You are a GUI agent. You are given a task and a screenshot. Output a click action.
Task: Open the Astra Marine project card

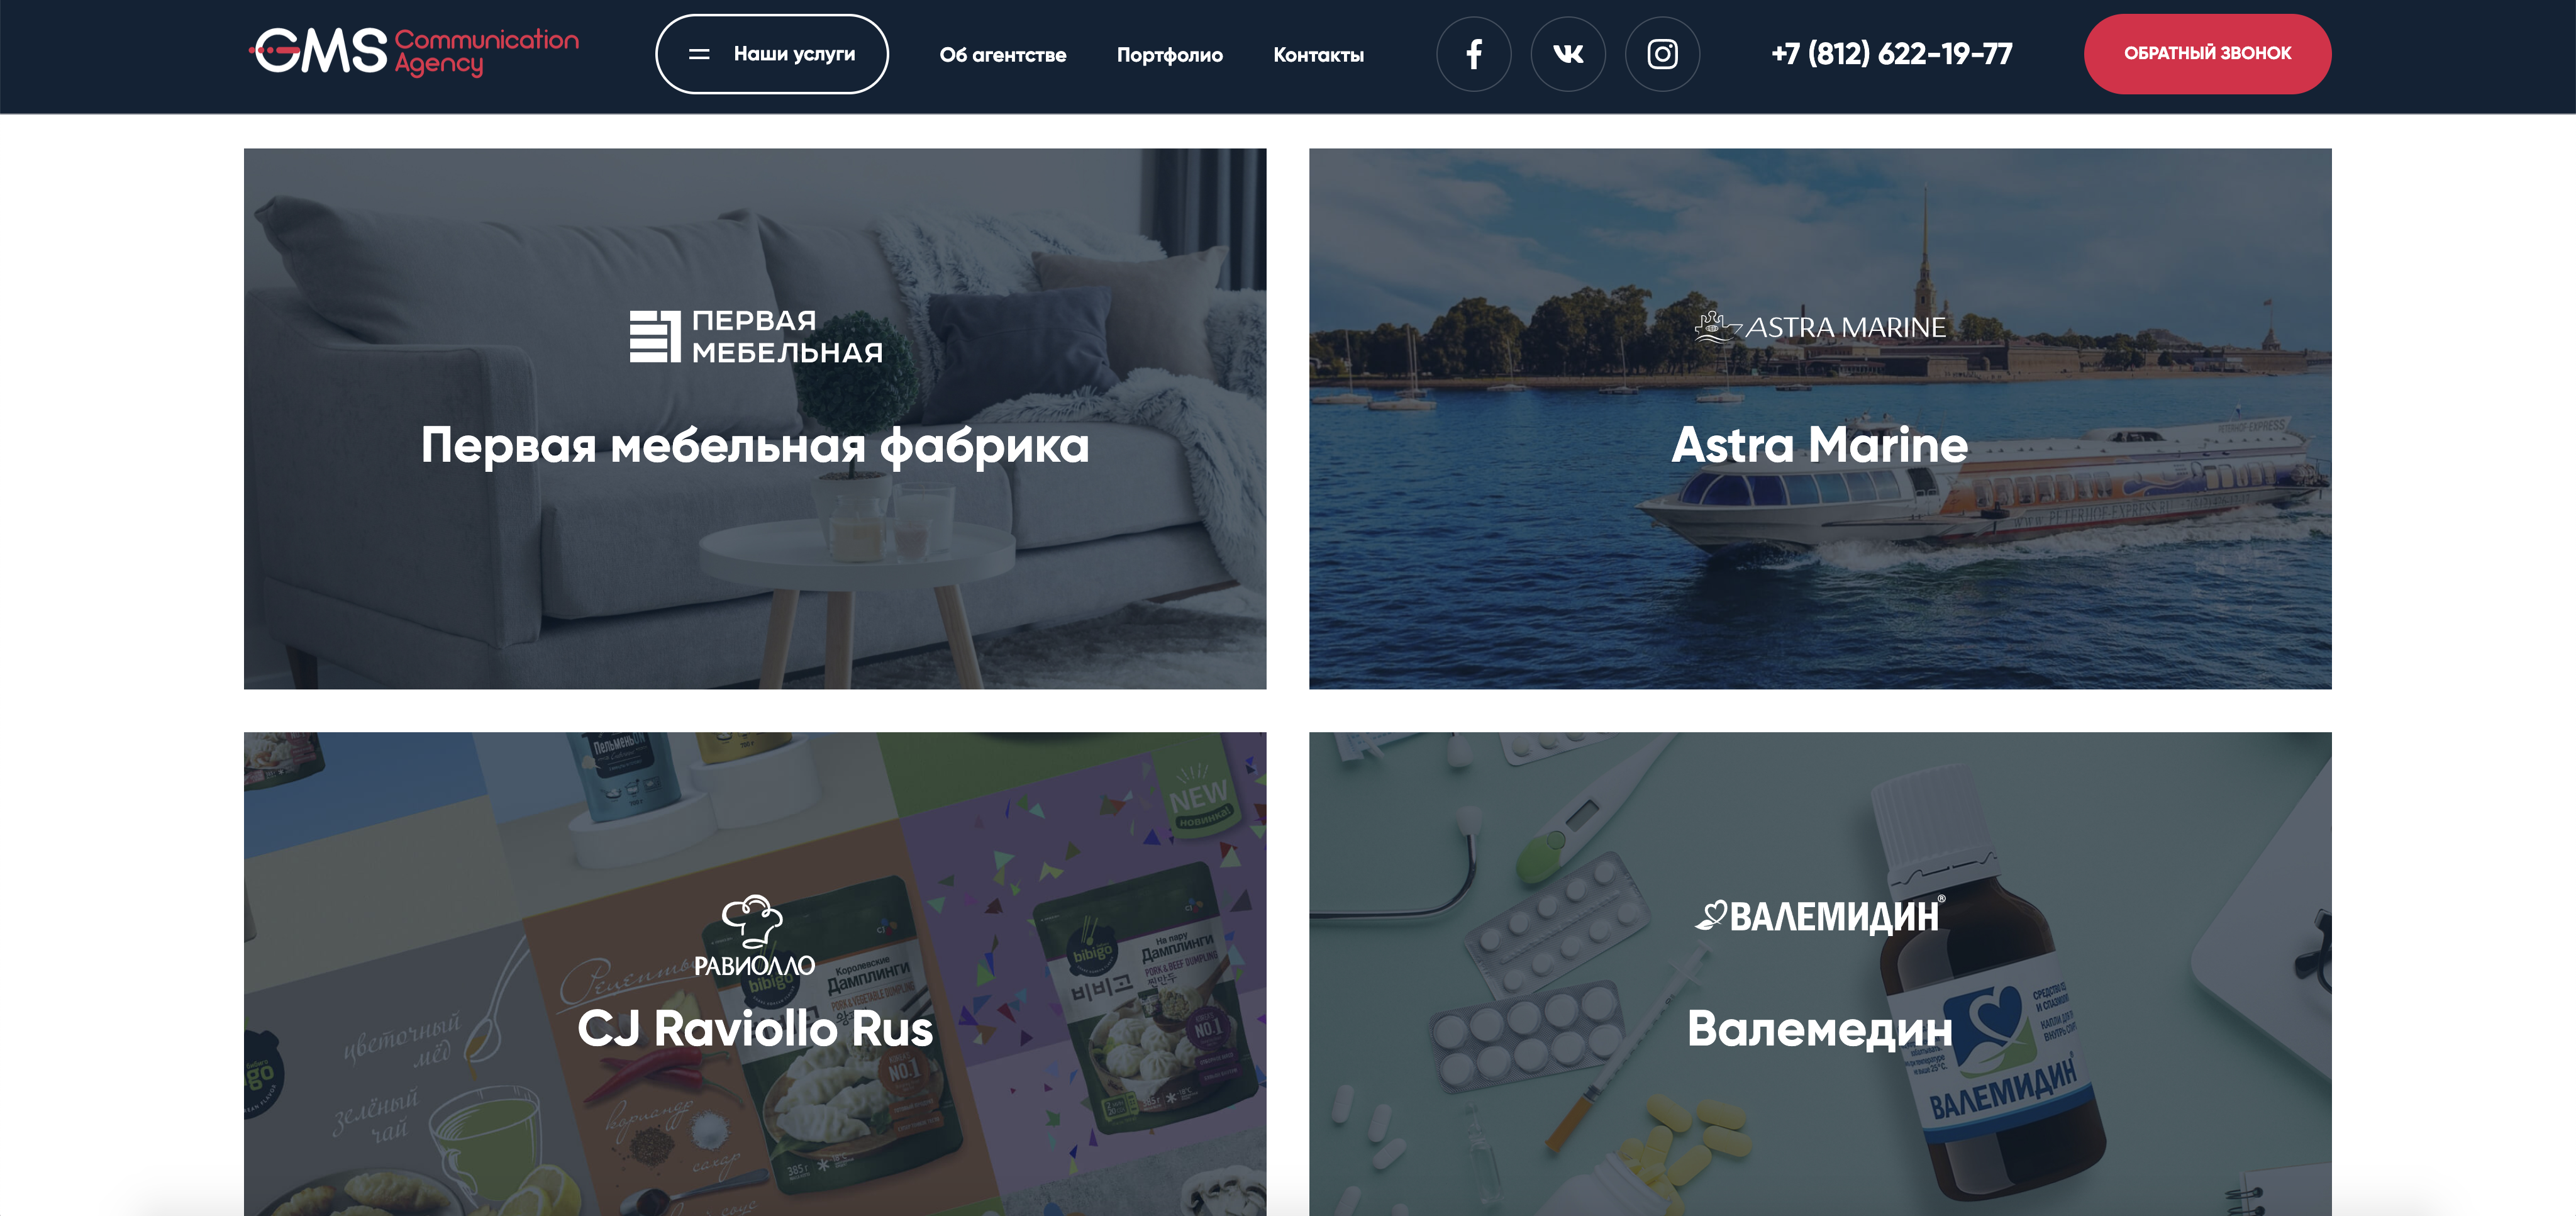pos(1820,418)
